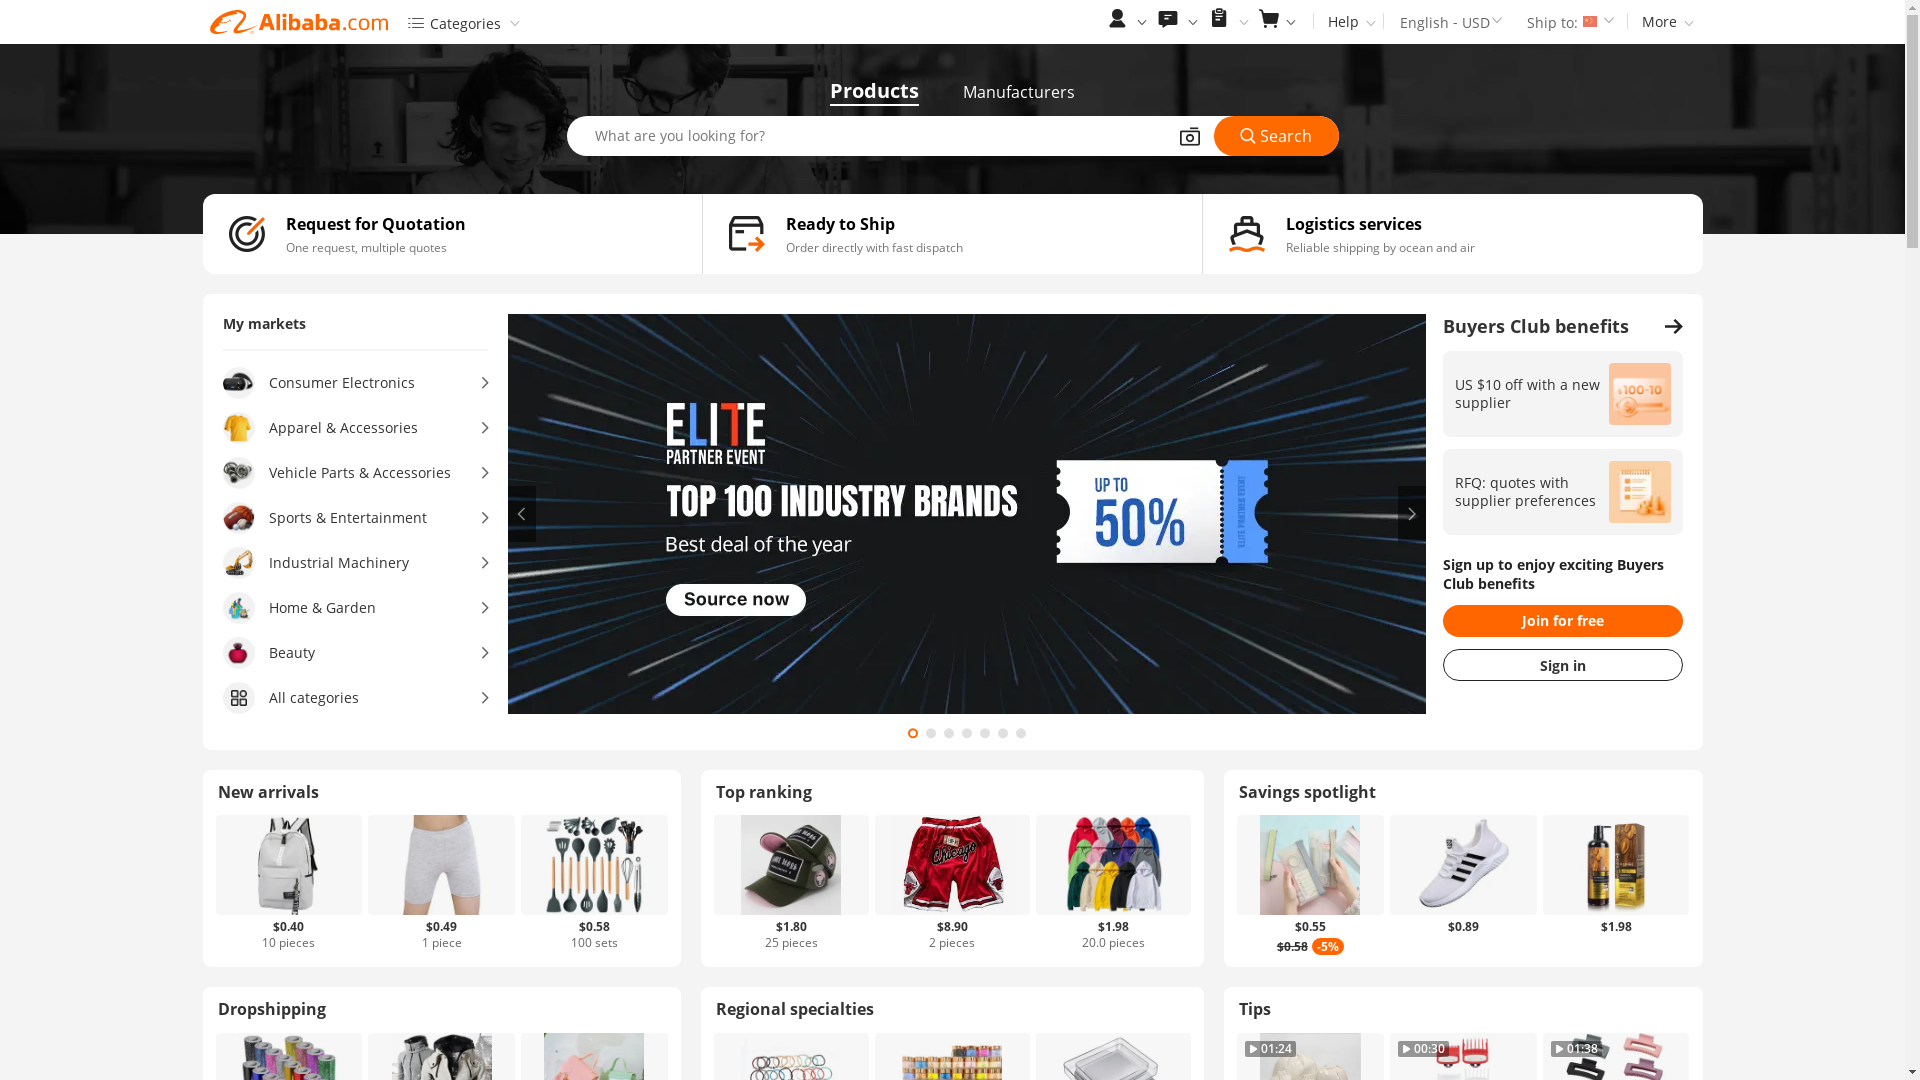
Task: Open the English - USD language selector
Action: [1450, 22]
